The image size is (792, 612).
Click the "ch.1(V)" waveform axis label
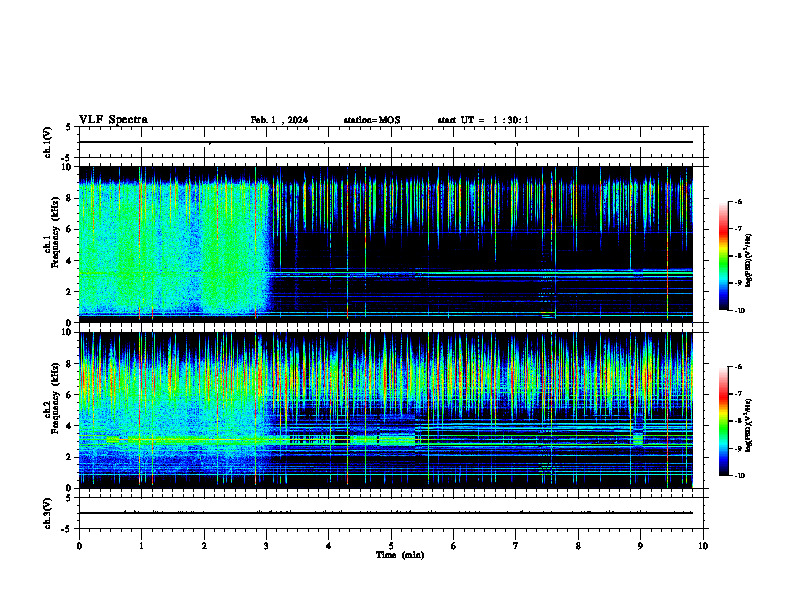pos(47,142)
